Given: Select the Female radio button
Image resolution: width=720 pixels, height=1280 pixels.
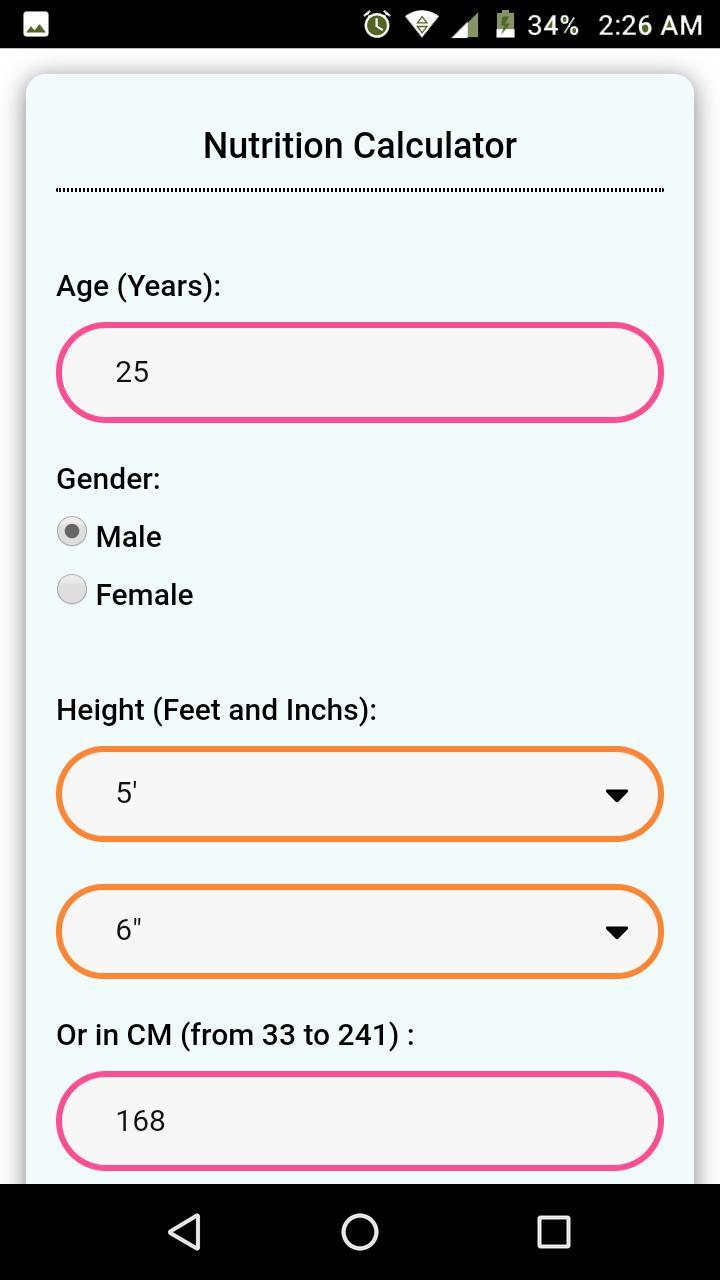Looking at the screenshot, I should click(x=71, y=589).
